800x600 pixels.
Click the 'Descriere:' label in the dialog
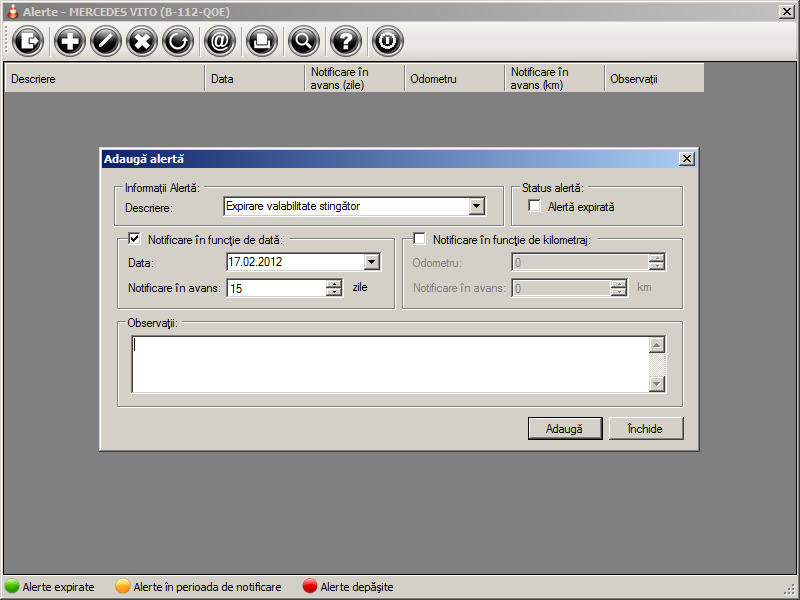149,208
